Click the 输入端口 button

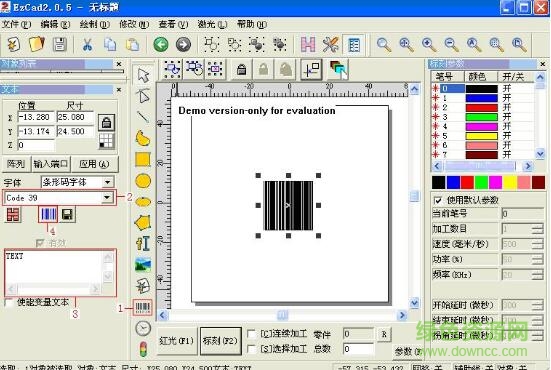coord(51,164)
